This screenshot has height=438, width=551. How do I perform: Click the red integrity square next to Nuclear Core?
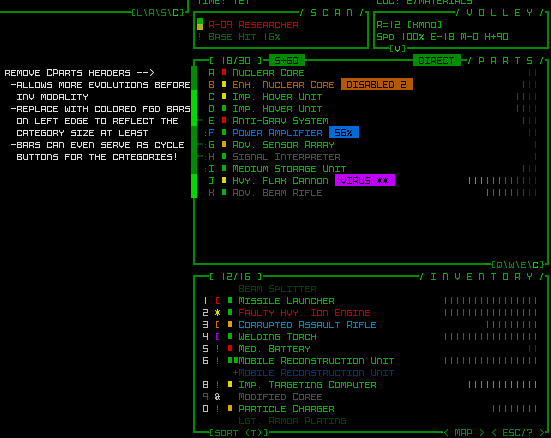(x=224, y=72)
